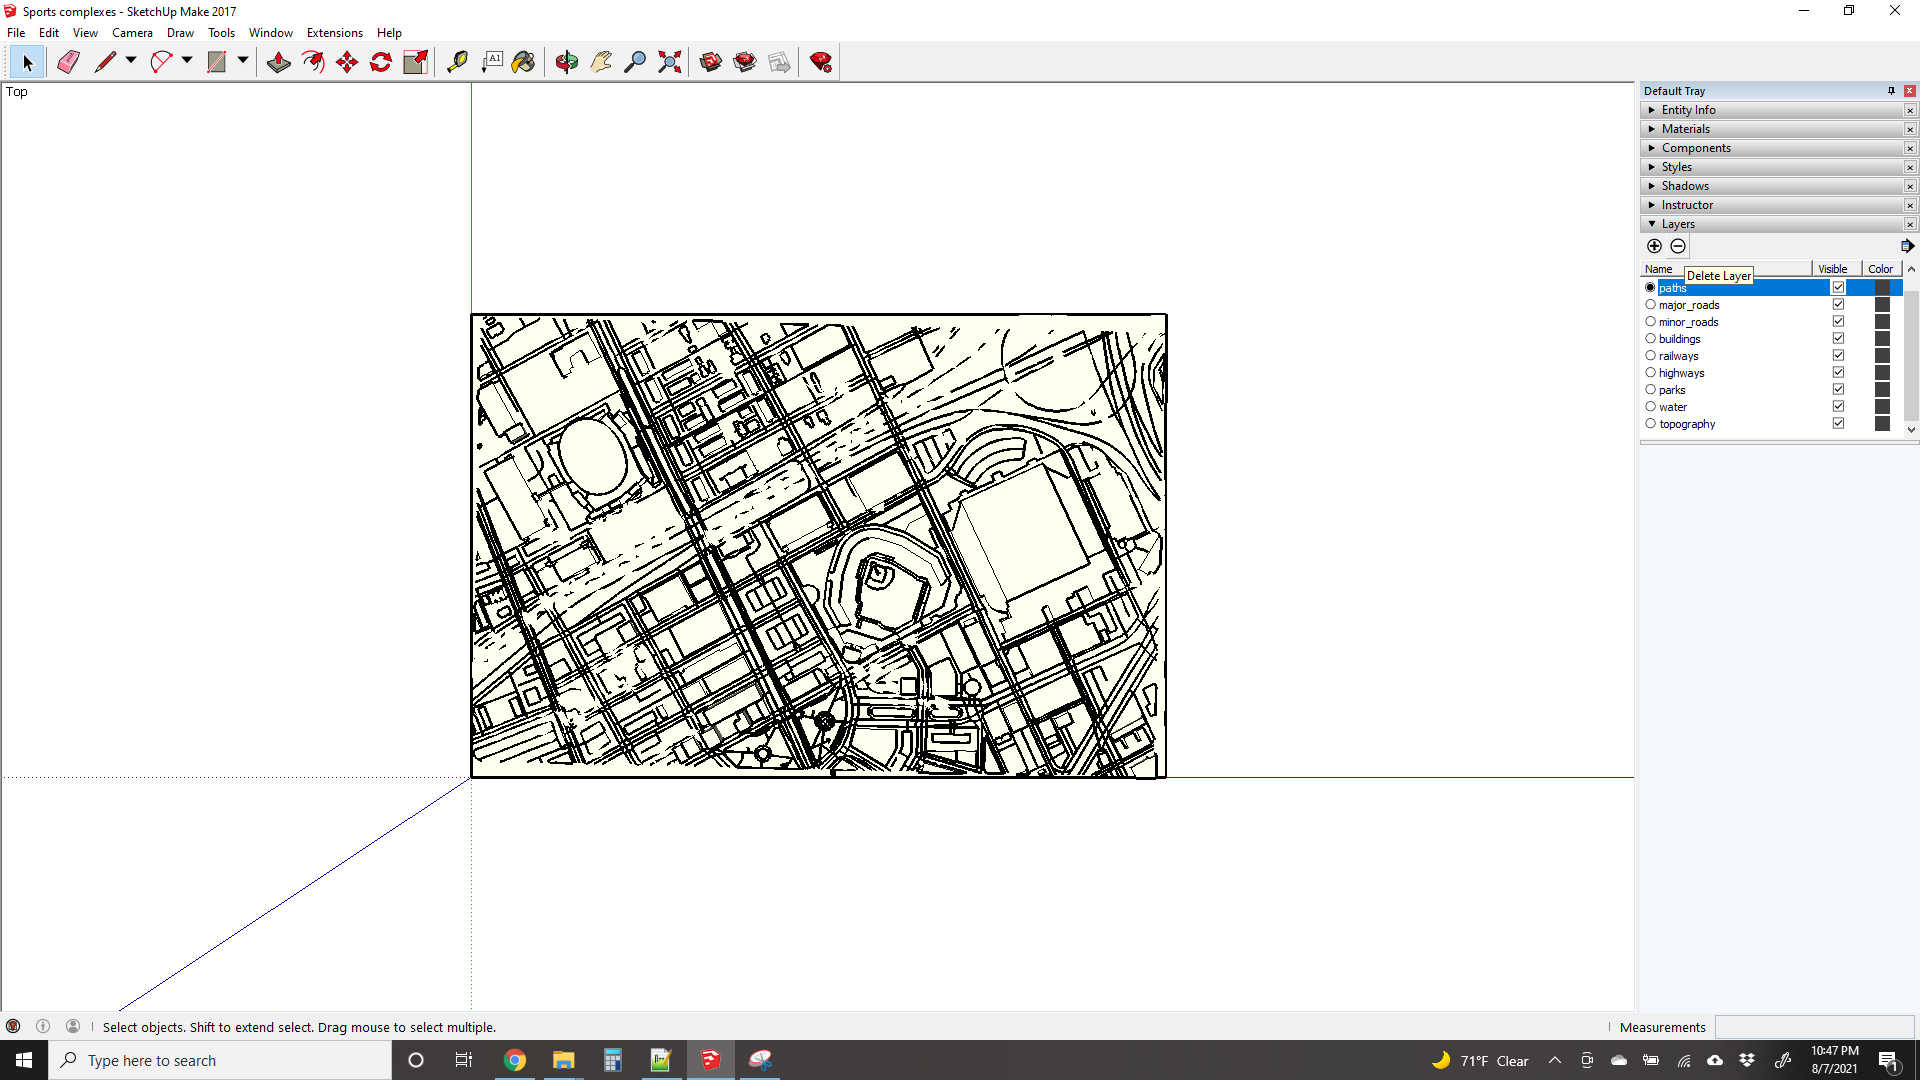The width and height of the screenshot is (1920, 1080).
Task: Open shape tool options dropdown arrow
Action: point(242,61)
